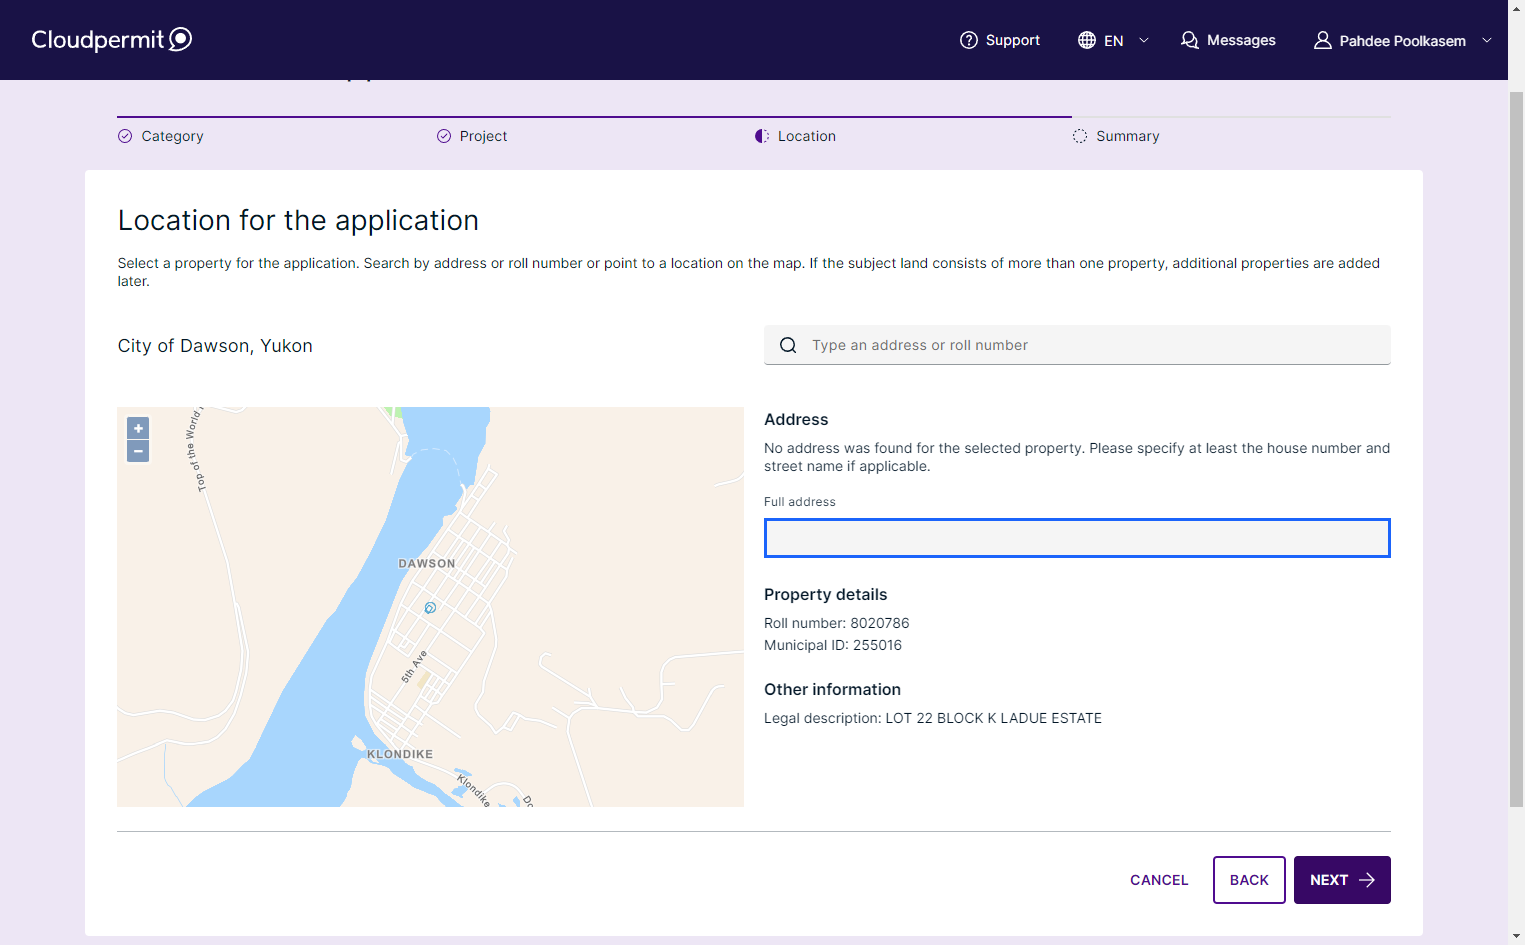Click the Municipal ID 255016 text
Screen dimensions: 1525x945
click(x=833, y=645)
